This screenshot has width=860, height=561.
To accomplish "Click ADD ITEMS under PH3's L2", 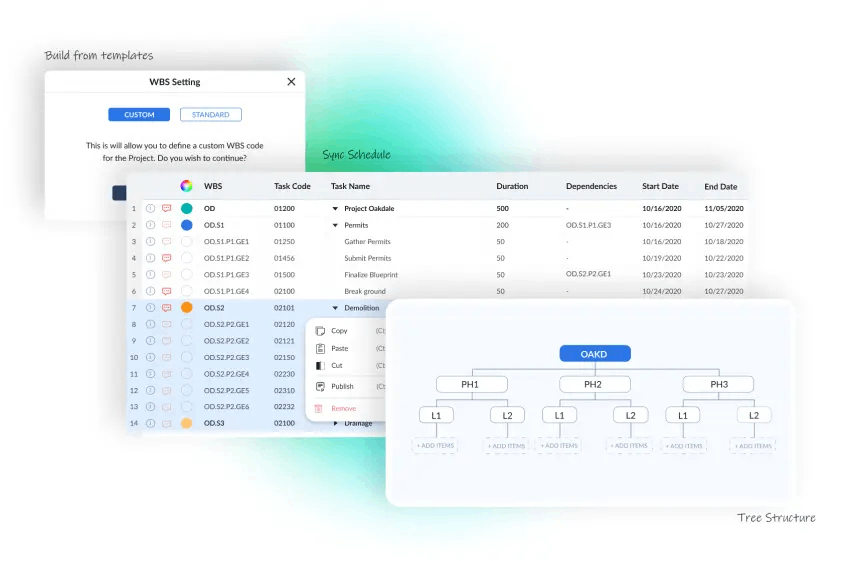I will click(752, 446).
